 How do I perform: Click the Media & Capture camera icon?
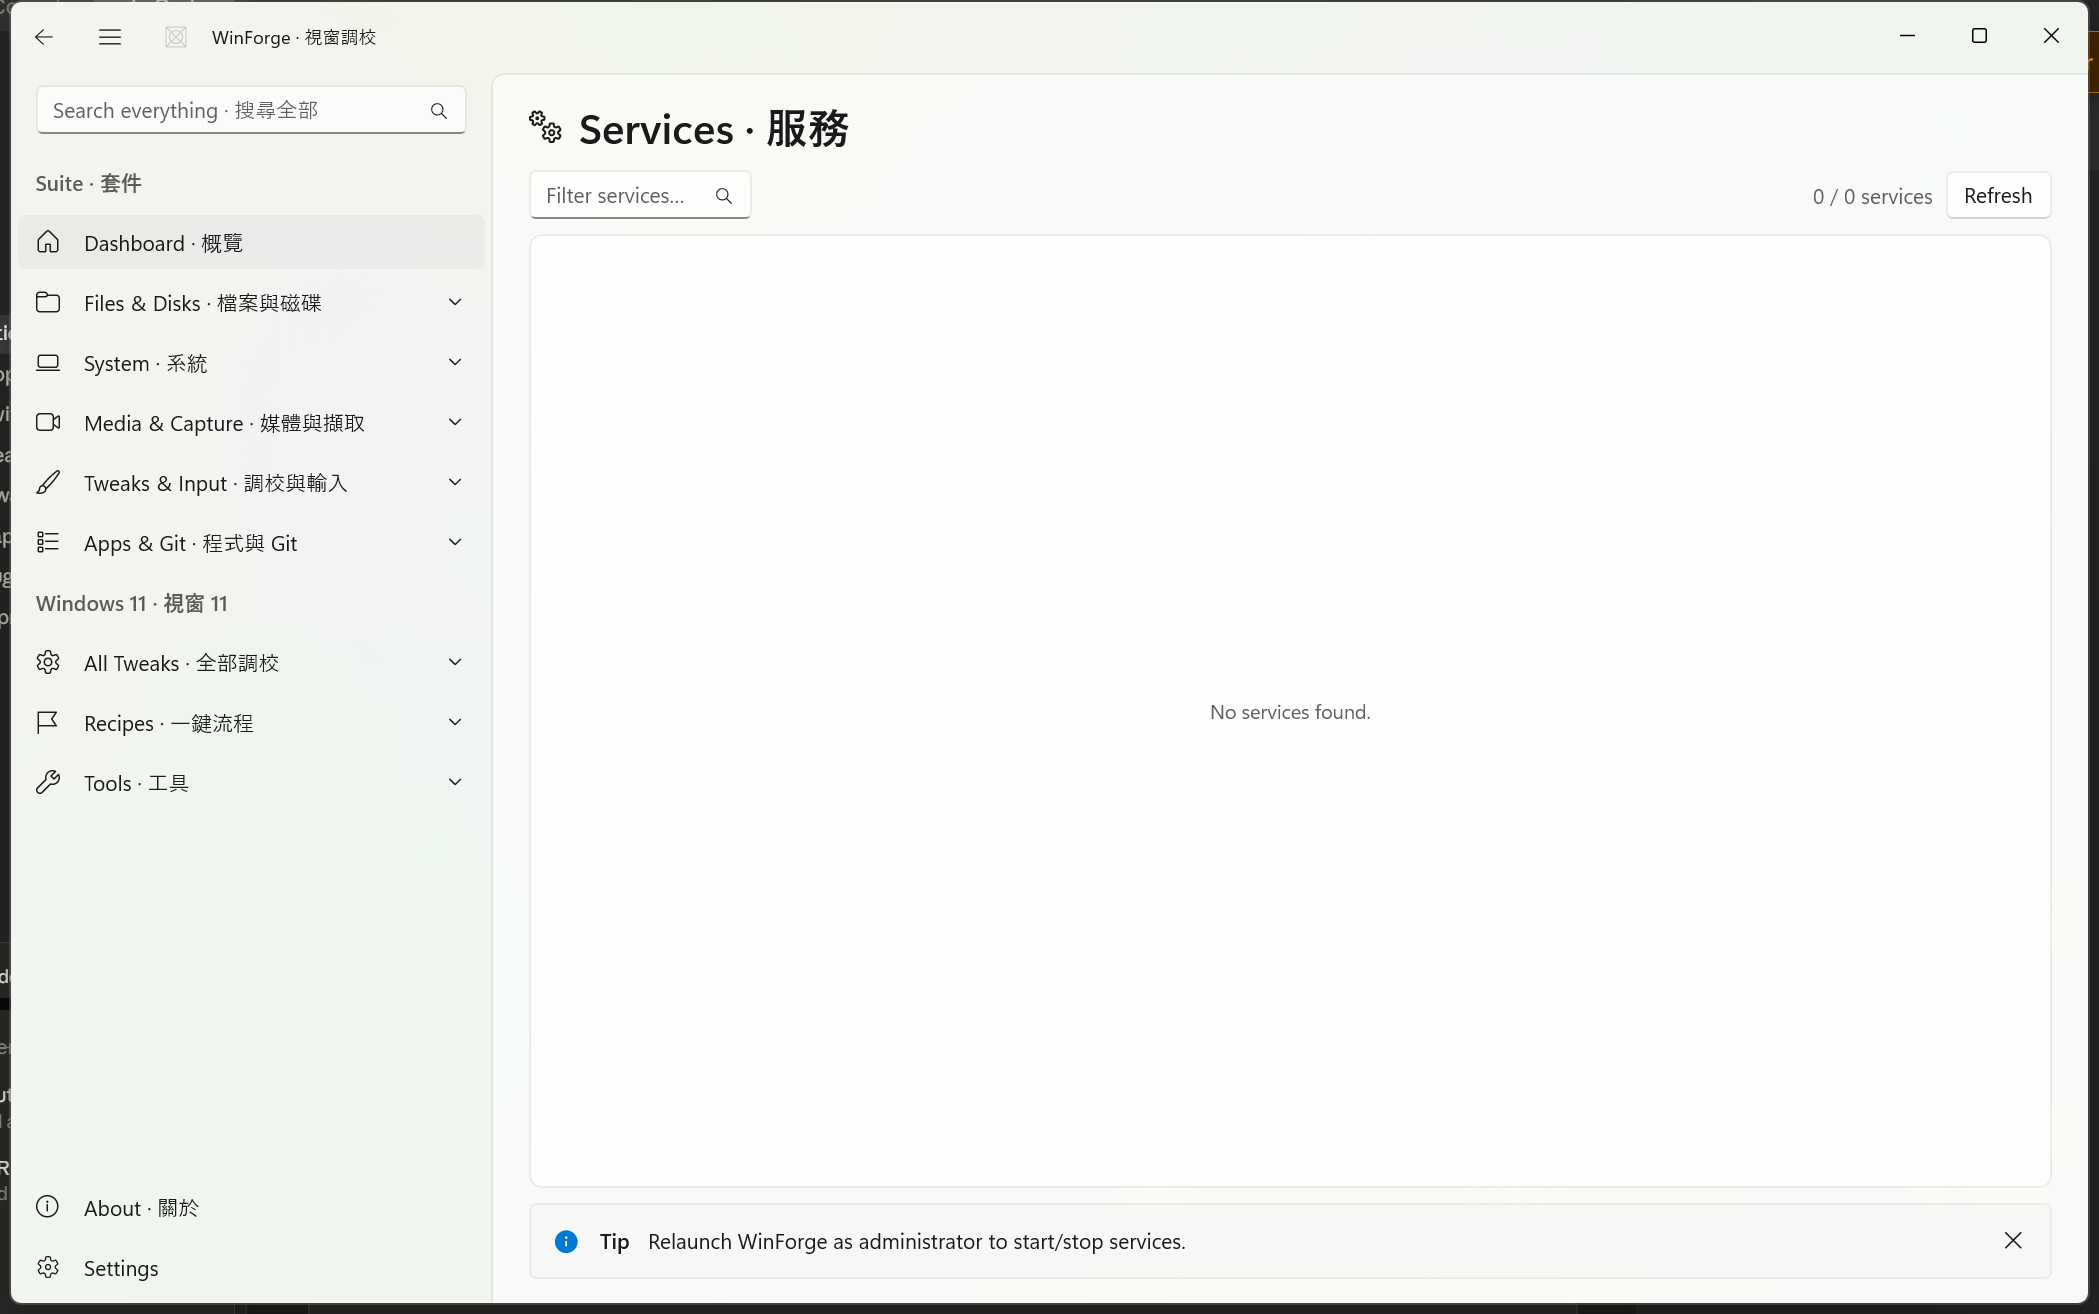coord(48,422)
